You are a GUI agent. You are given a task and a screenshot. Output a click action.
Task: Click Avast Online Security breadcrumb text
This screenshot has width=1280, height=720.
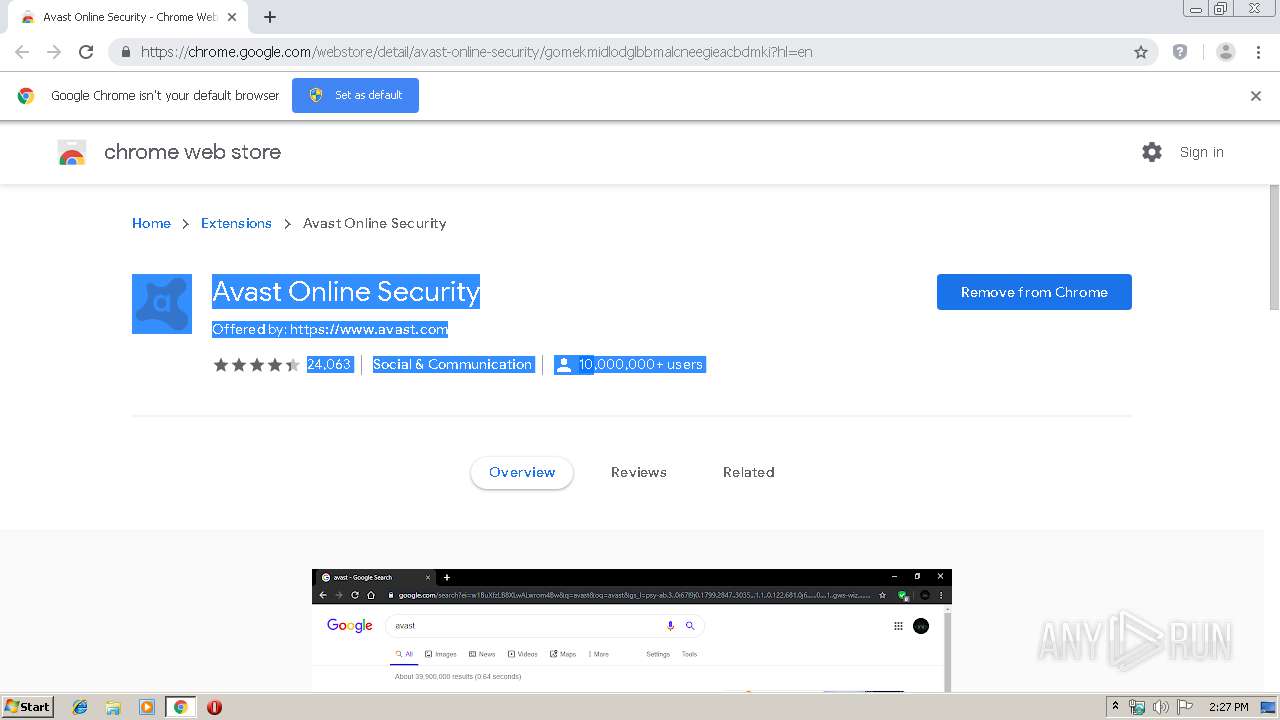tap(375, 223)
